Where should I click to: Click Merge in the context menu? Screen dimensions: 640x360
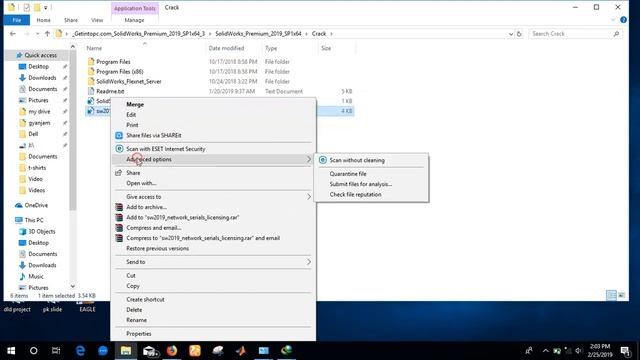click(x=135, y=104)
